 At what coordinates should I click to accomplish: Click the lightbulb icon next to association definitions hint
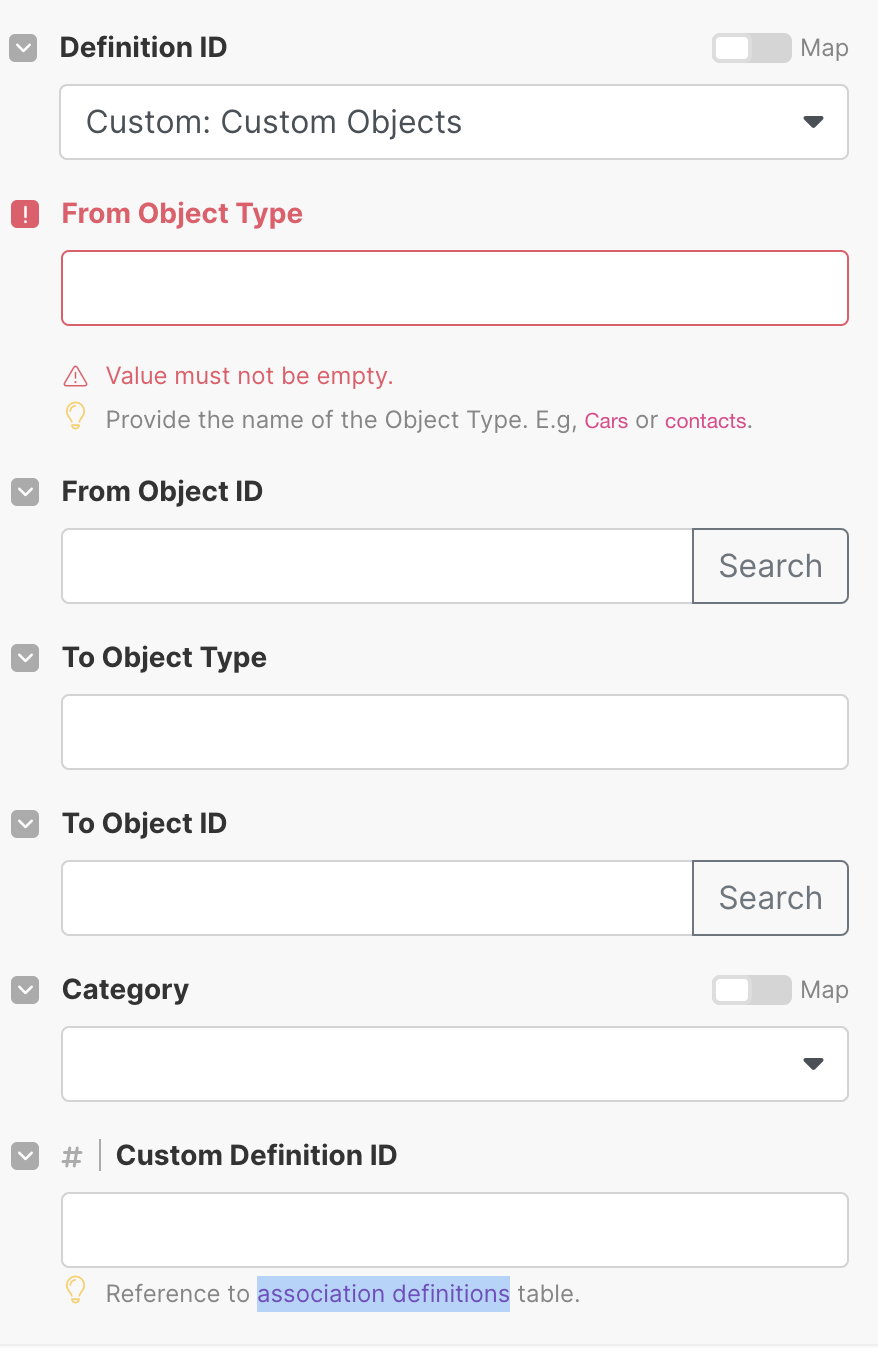[x=76, y=1292]
